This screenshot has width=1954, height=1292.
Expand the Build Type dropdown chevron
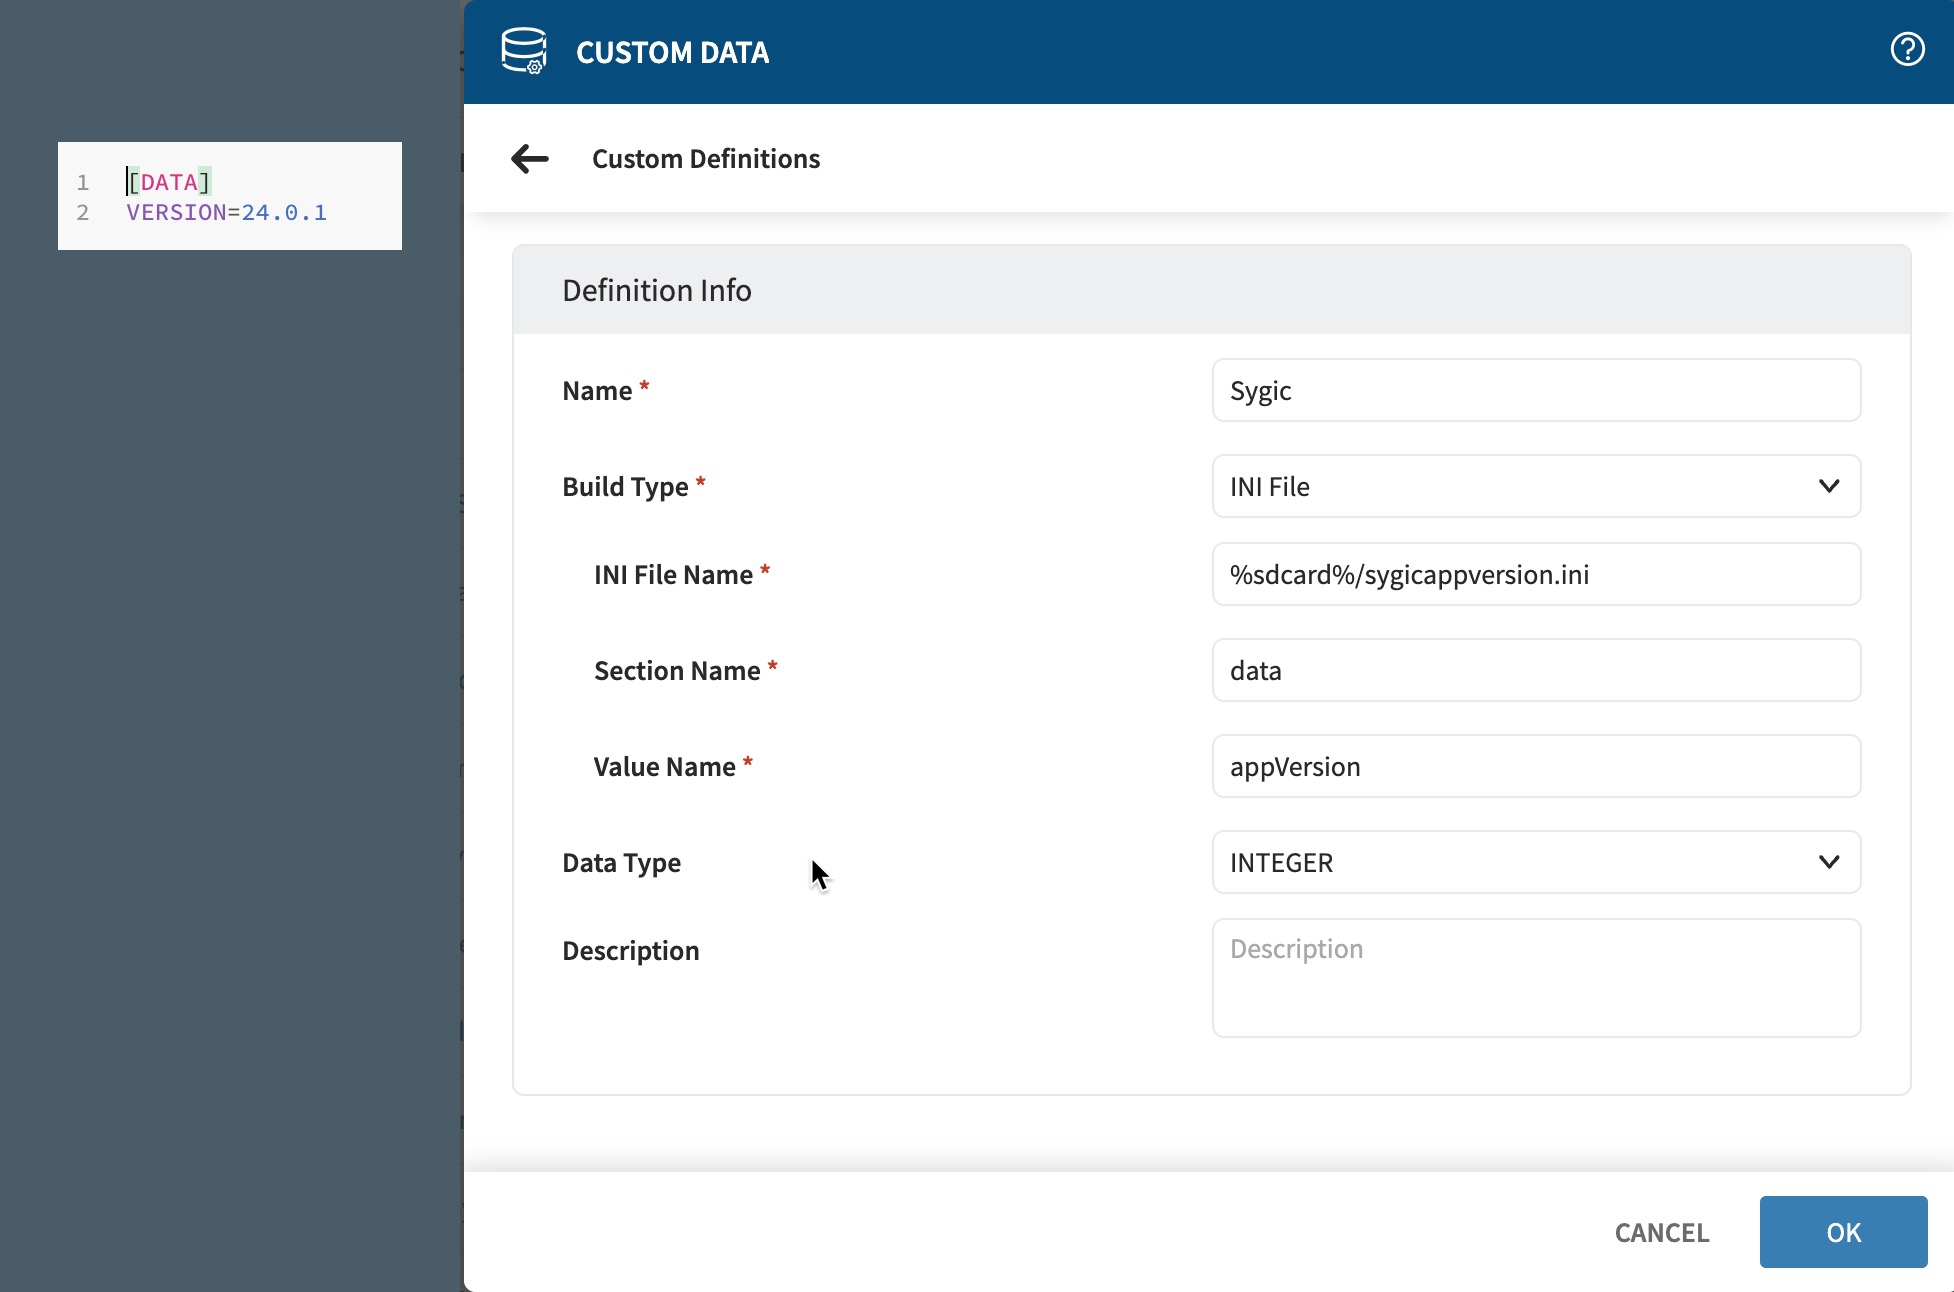pos(1828,486)
